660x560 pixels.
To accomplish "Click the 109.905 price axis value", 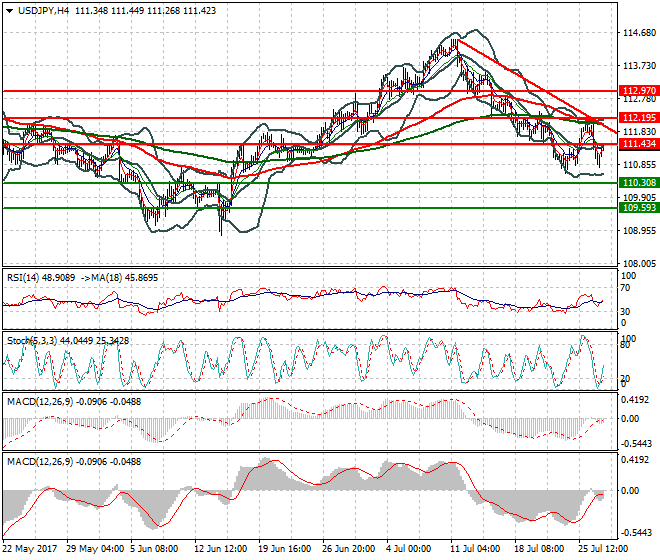I will coord(639,197).
